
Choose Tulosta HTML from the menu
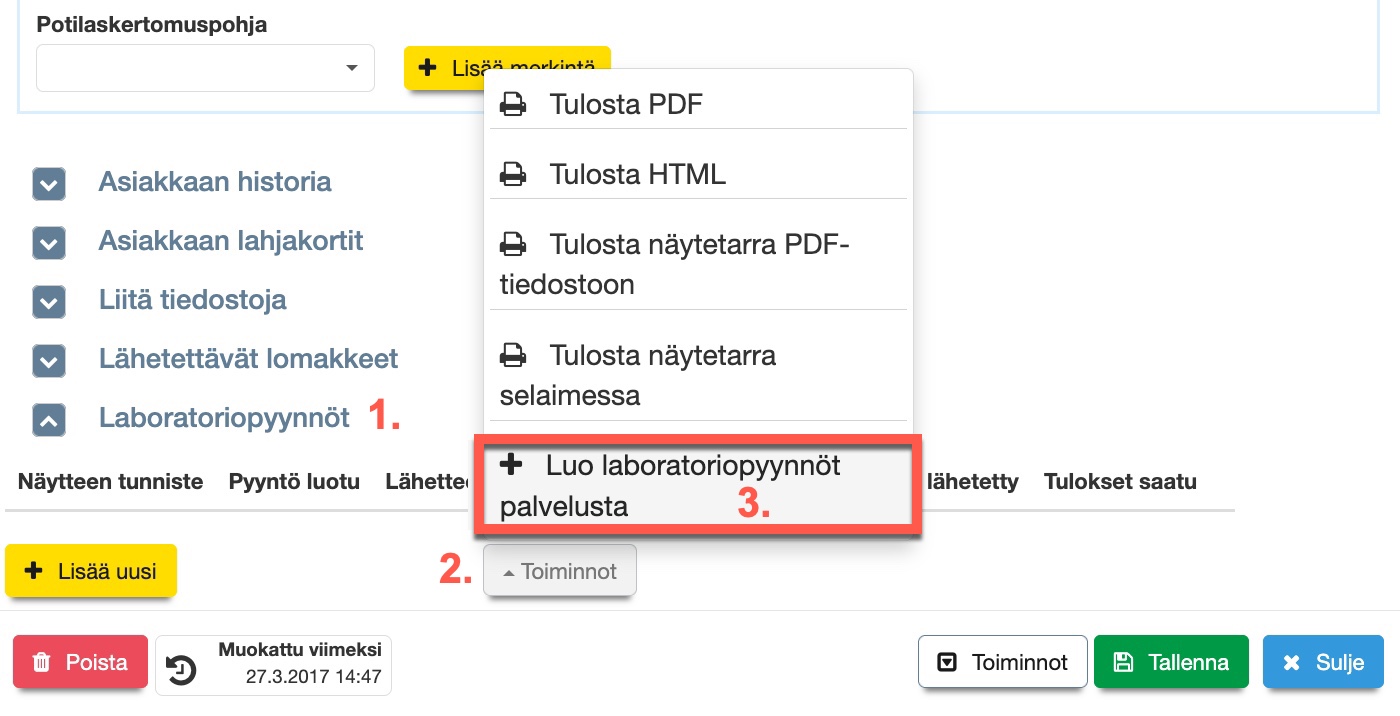click(697, 174)
